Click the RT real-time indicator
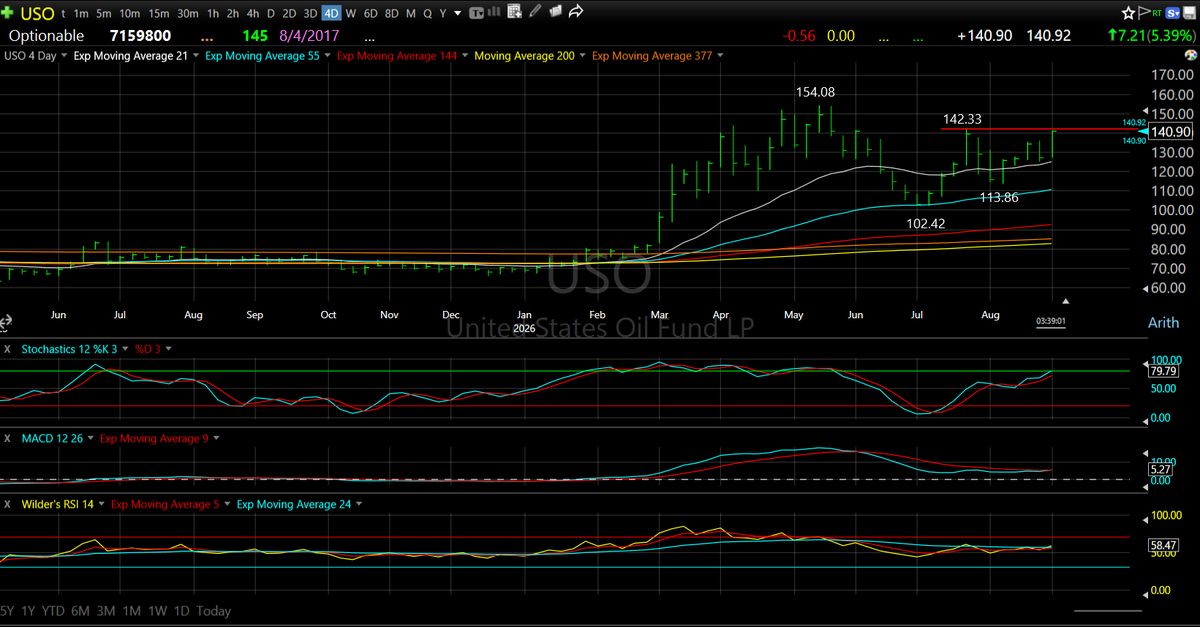Image resolution: width=1200 pixels, height=627 pixels. (1157, 13)
